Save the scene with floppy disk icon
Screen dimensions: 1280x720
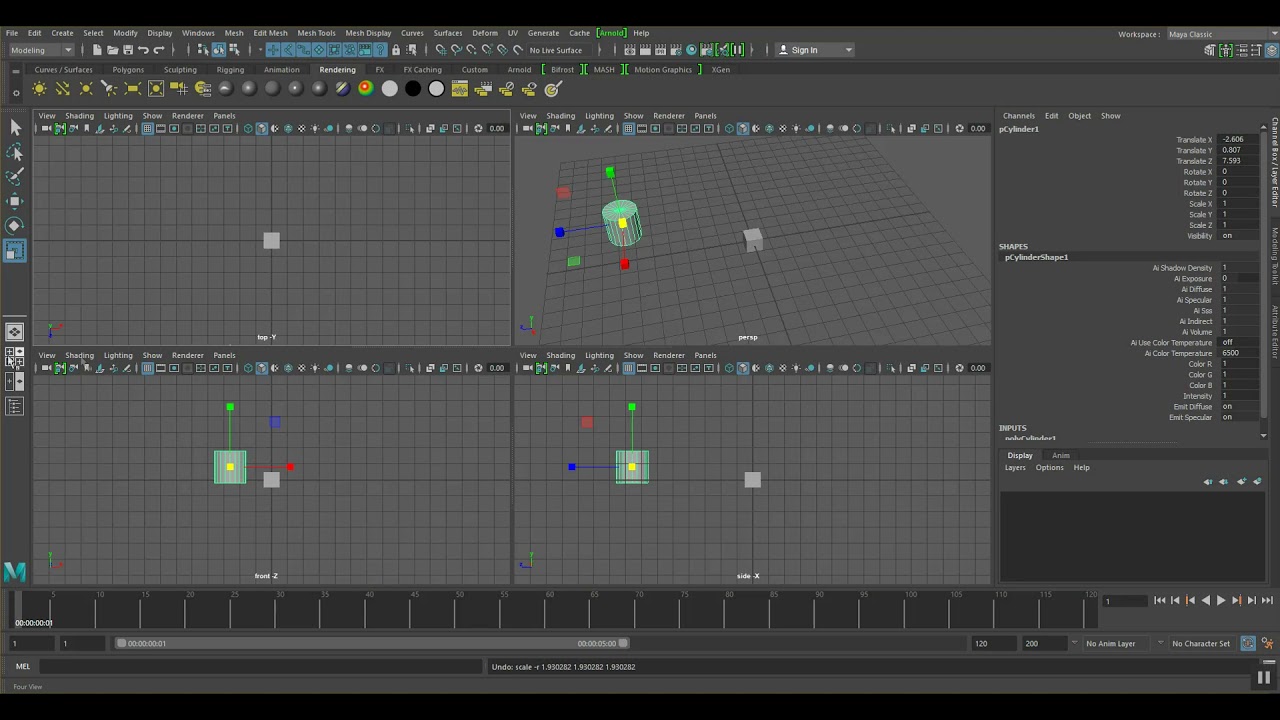[127, 50]
